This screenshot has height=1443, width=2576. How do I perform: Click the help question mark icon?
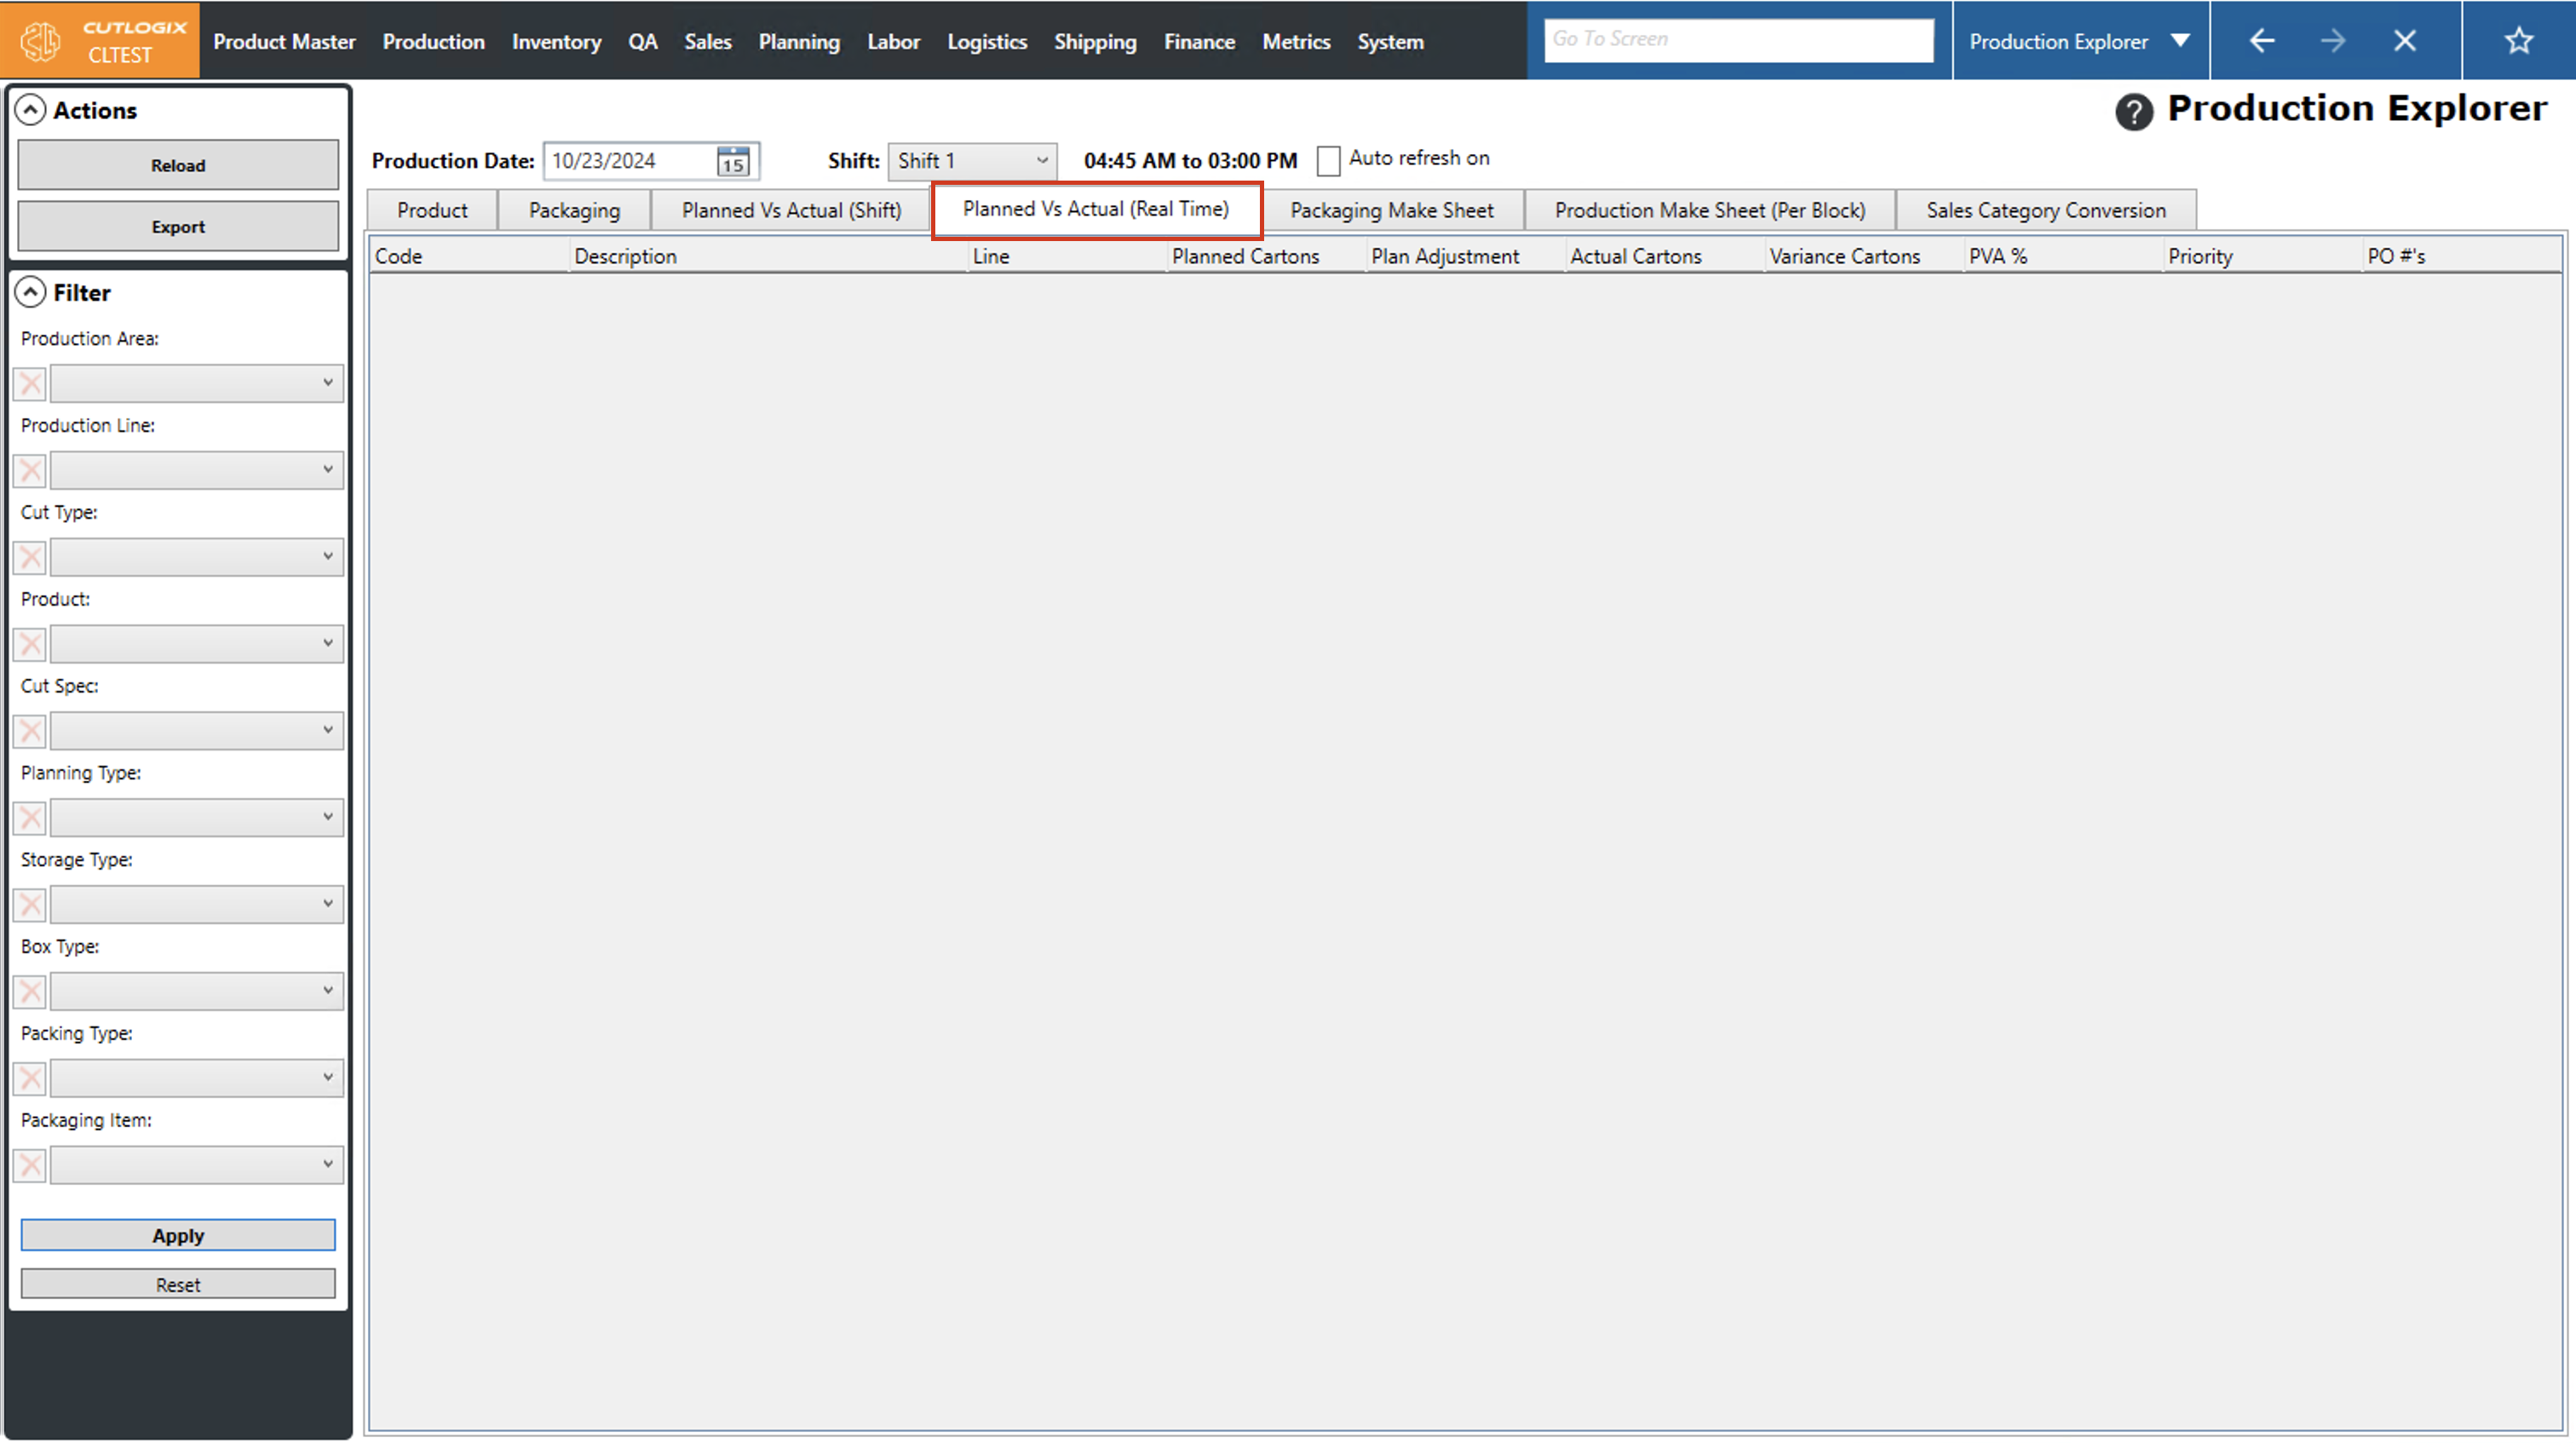[x=2133, y=111]
